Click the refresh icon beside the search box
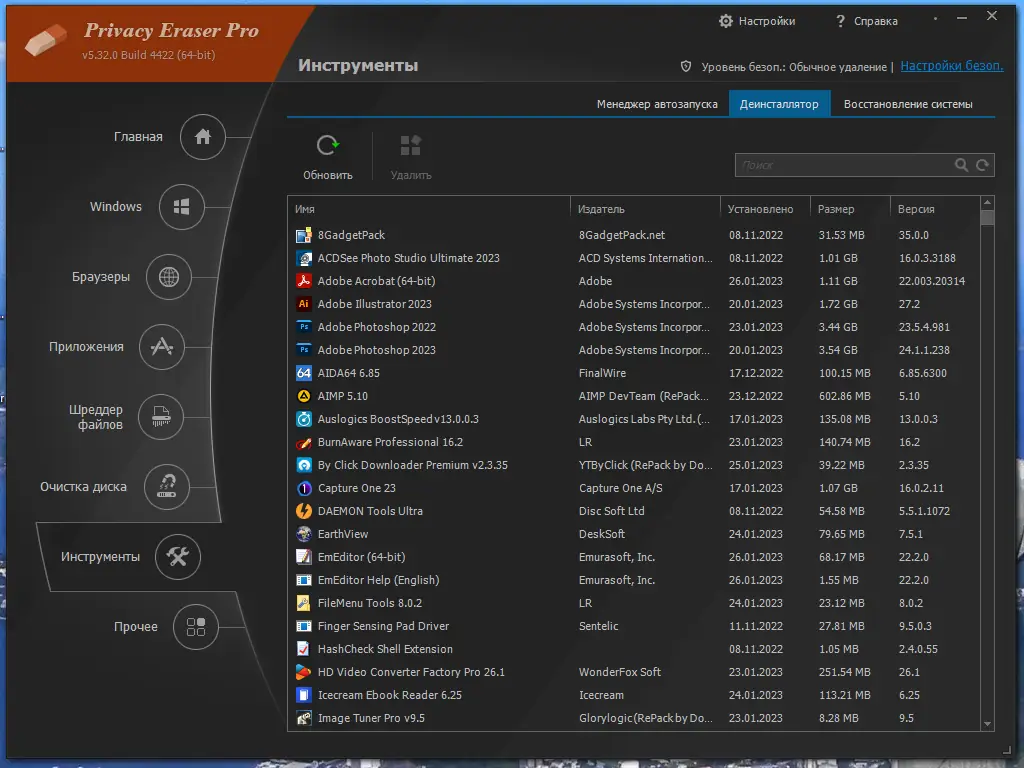This screenshot has height=768, width=1024. point(982,165)
